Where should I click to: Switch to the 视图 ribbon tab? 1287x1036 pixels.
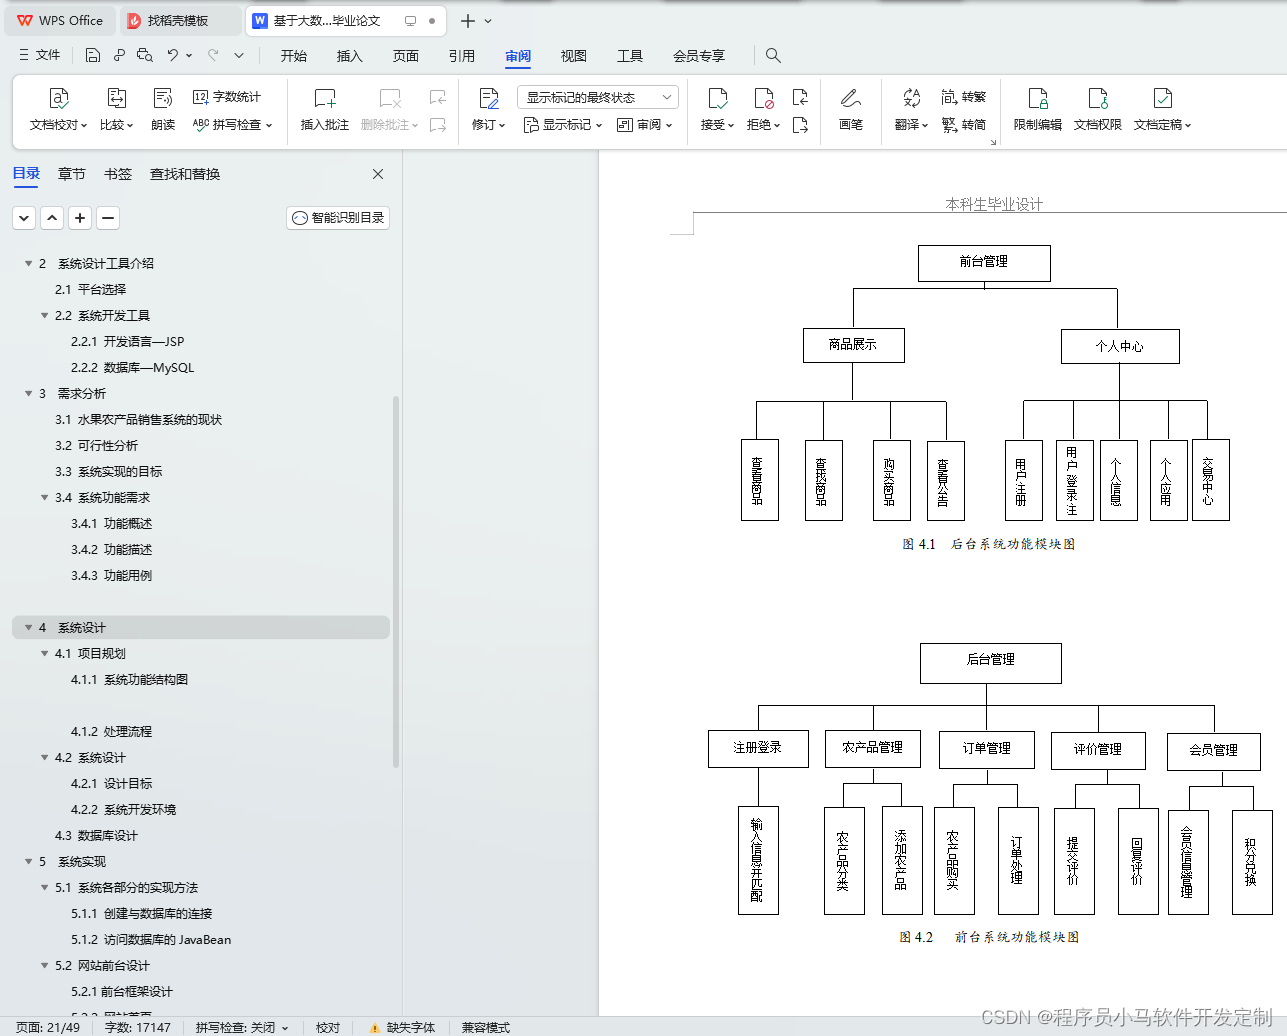(x=574, y=55)
